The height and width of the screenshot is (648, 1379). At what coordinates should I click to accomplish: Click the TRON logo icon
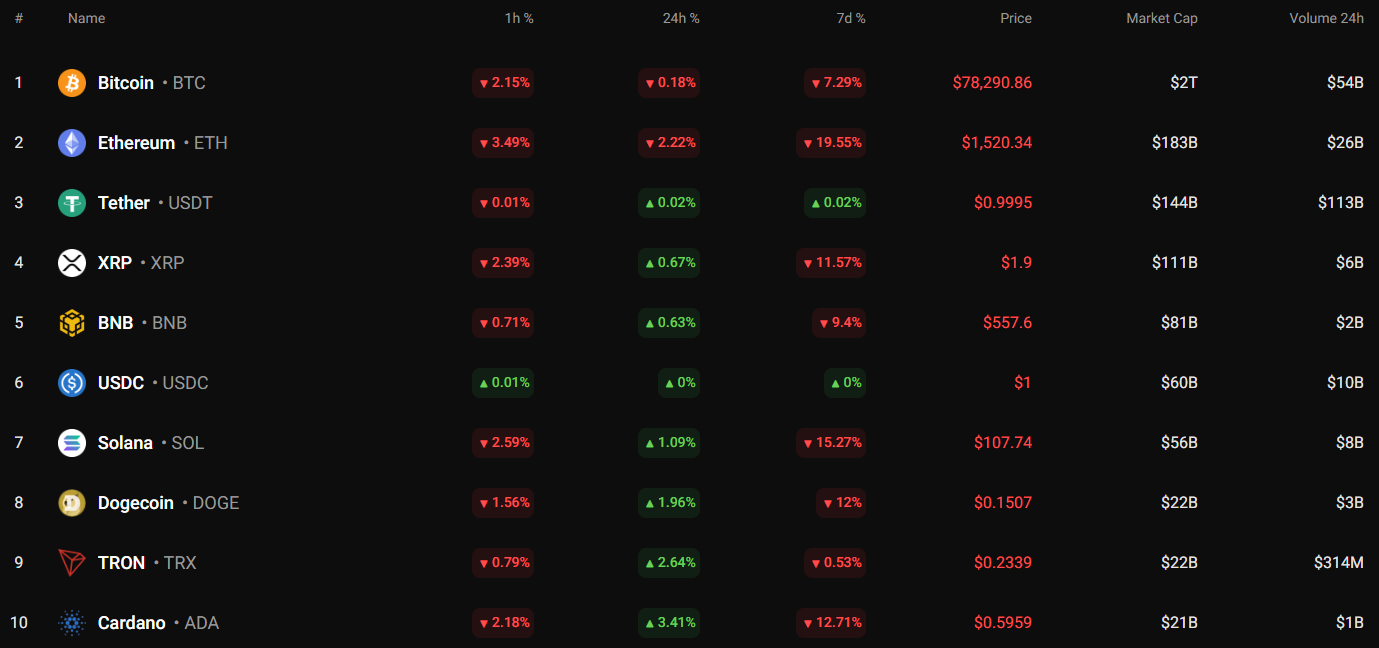(72, 563)
